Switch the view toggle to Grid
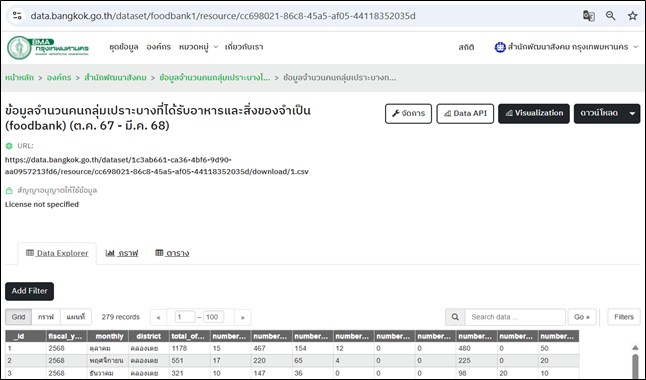The height and width of the screenshot is (380, 646). (x=18, y=317)
